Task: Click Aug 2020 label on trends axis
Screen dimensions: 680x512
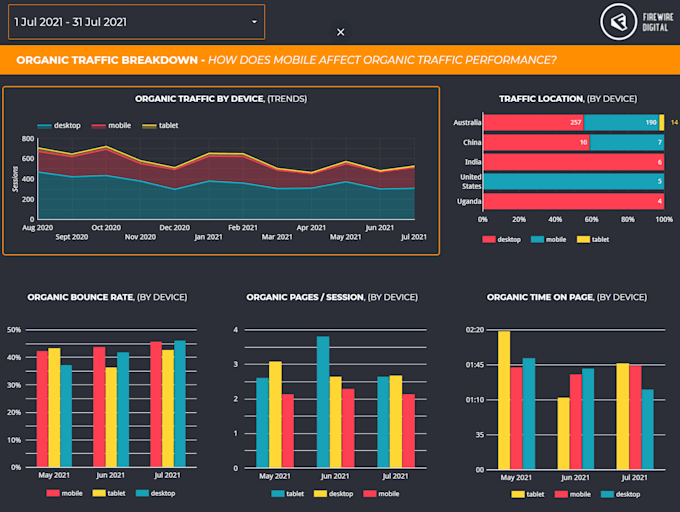Action: (38, 228)
